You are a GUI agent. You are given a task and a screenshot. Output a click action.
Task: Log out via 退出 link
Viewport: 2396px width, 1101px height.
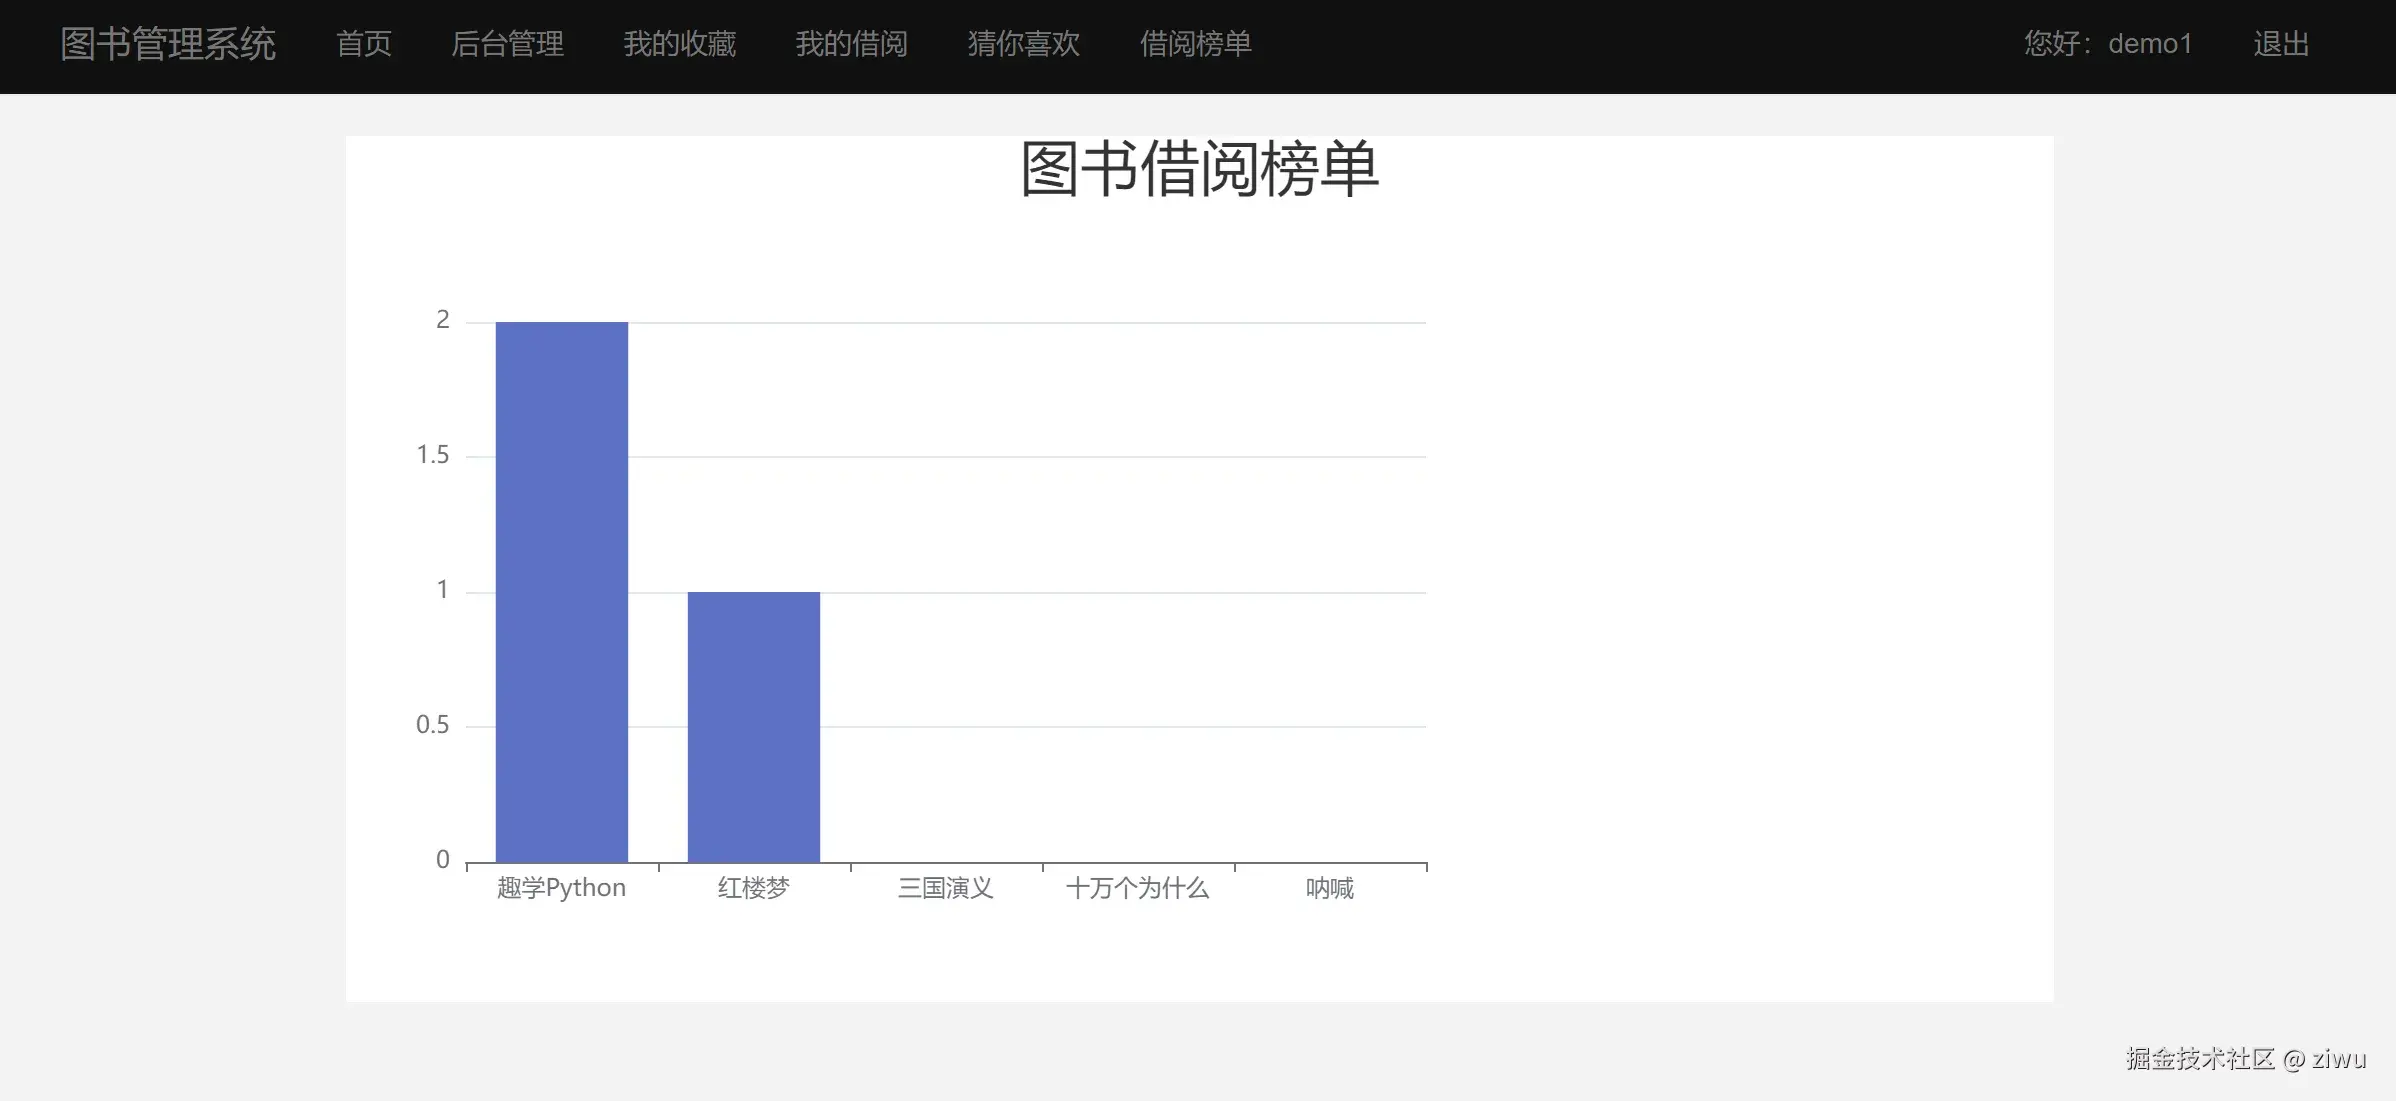coord(2280,44)
